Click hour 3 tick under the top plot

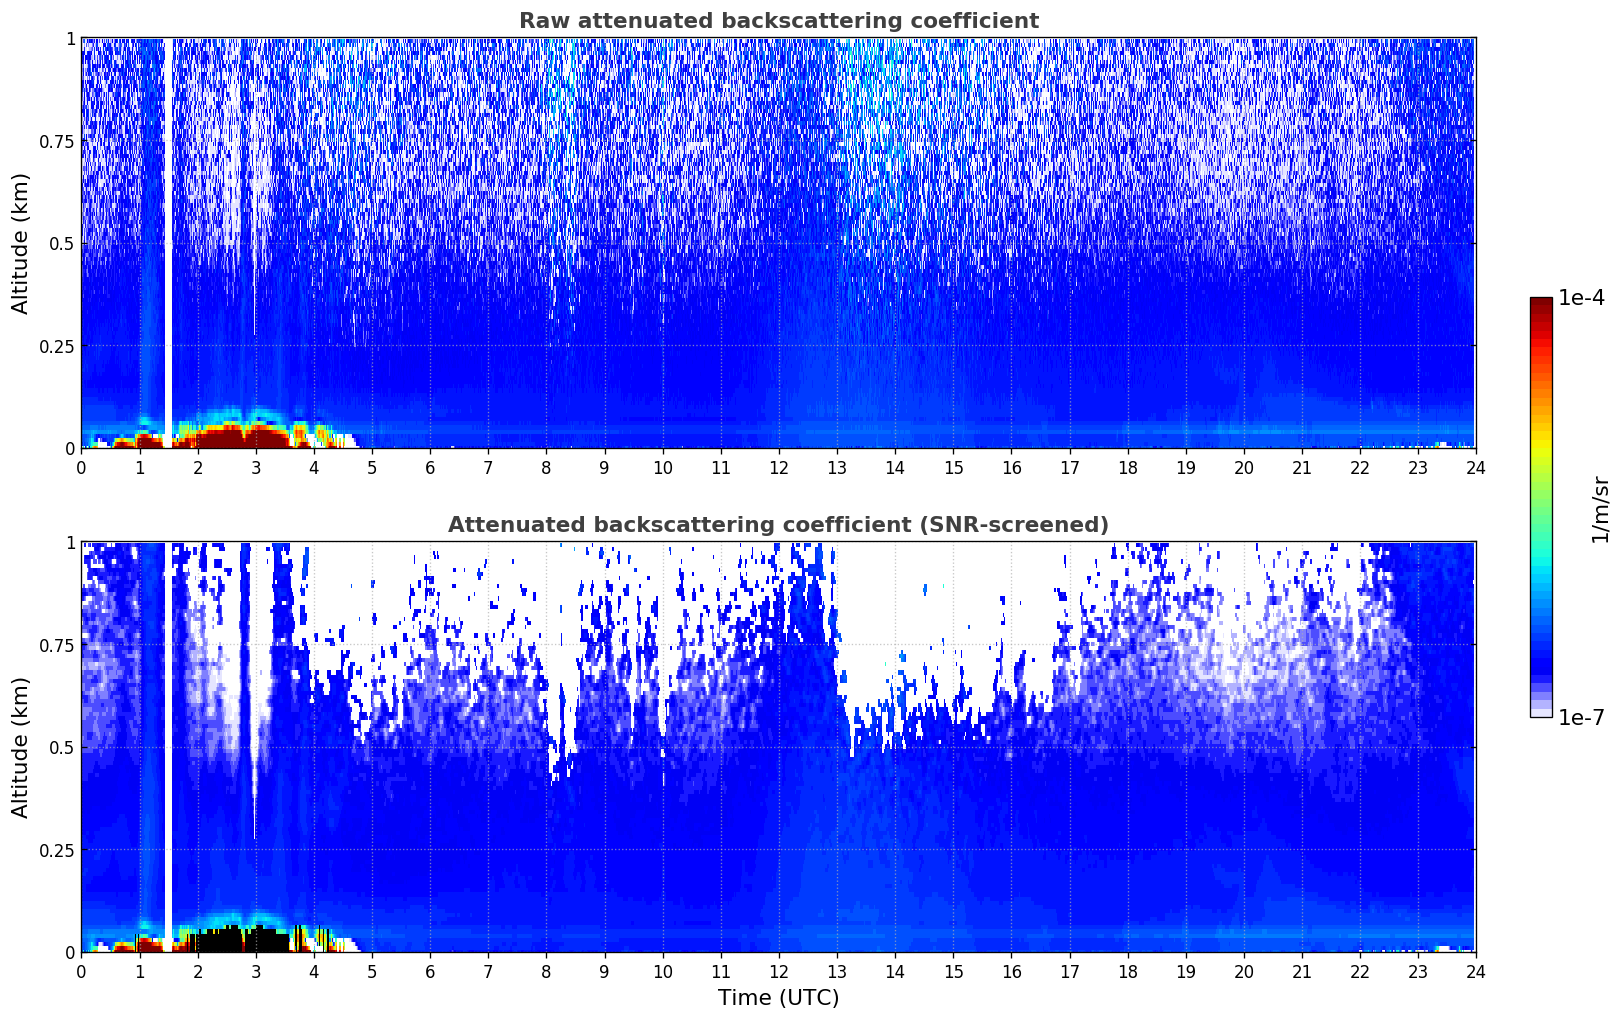[x=256, y=467]
